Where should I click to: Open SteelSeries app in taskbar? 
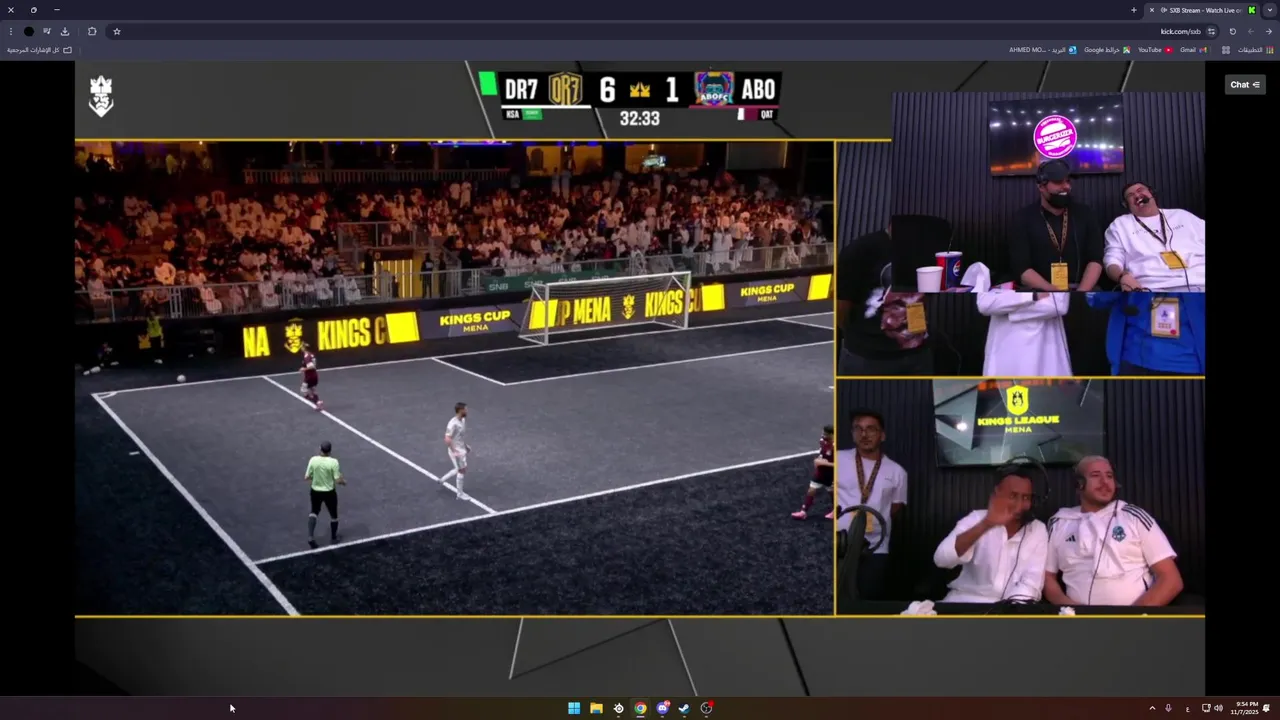pyautogui.click(x=618, y=708)
